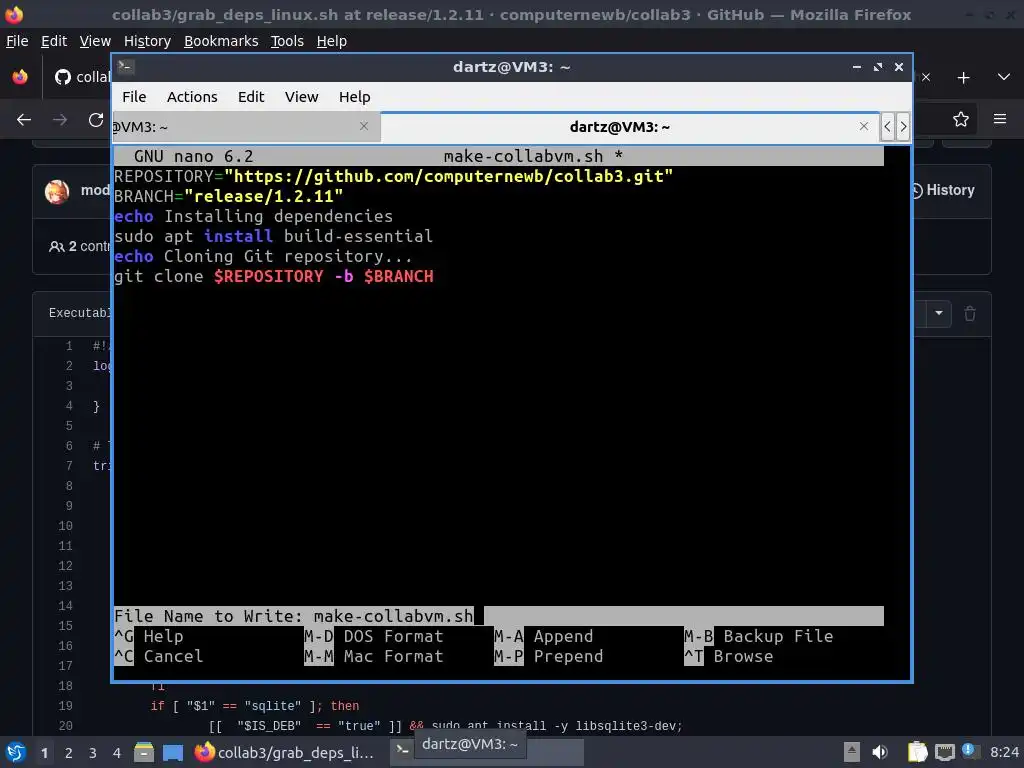Open Firefox Edit menu
The height and width of the screenshot is (768, 1024).
[x=54, y=41]
